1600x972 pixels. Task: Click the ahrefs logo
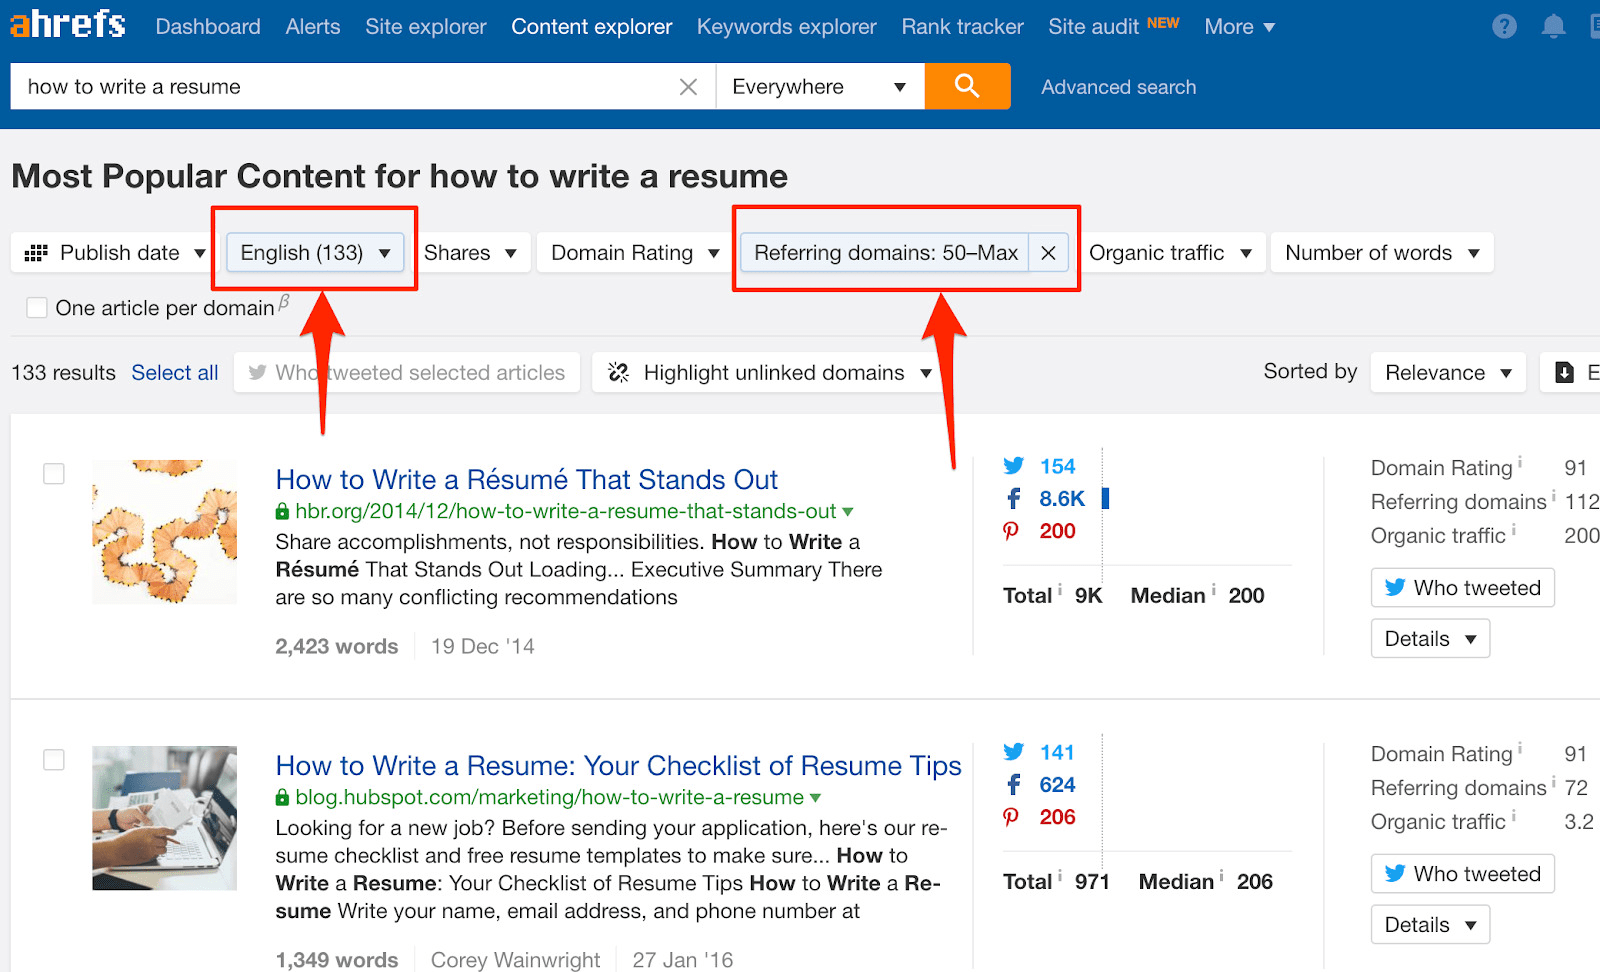tap(68, 24)
